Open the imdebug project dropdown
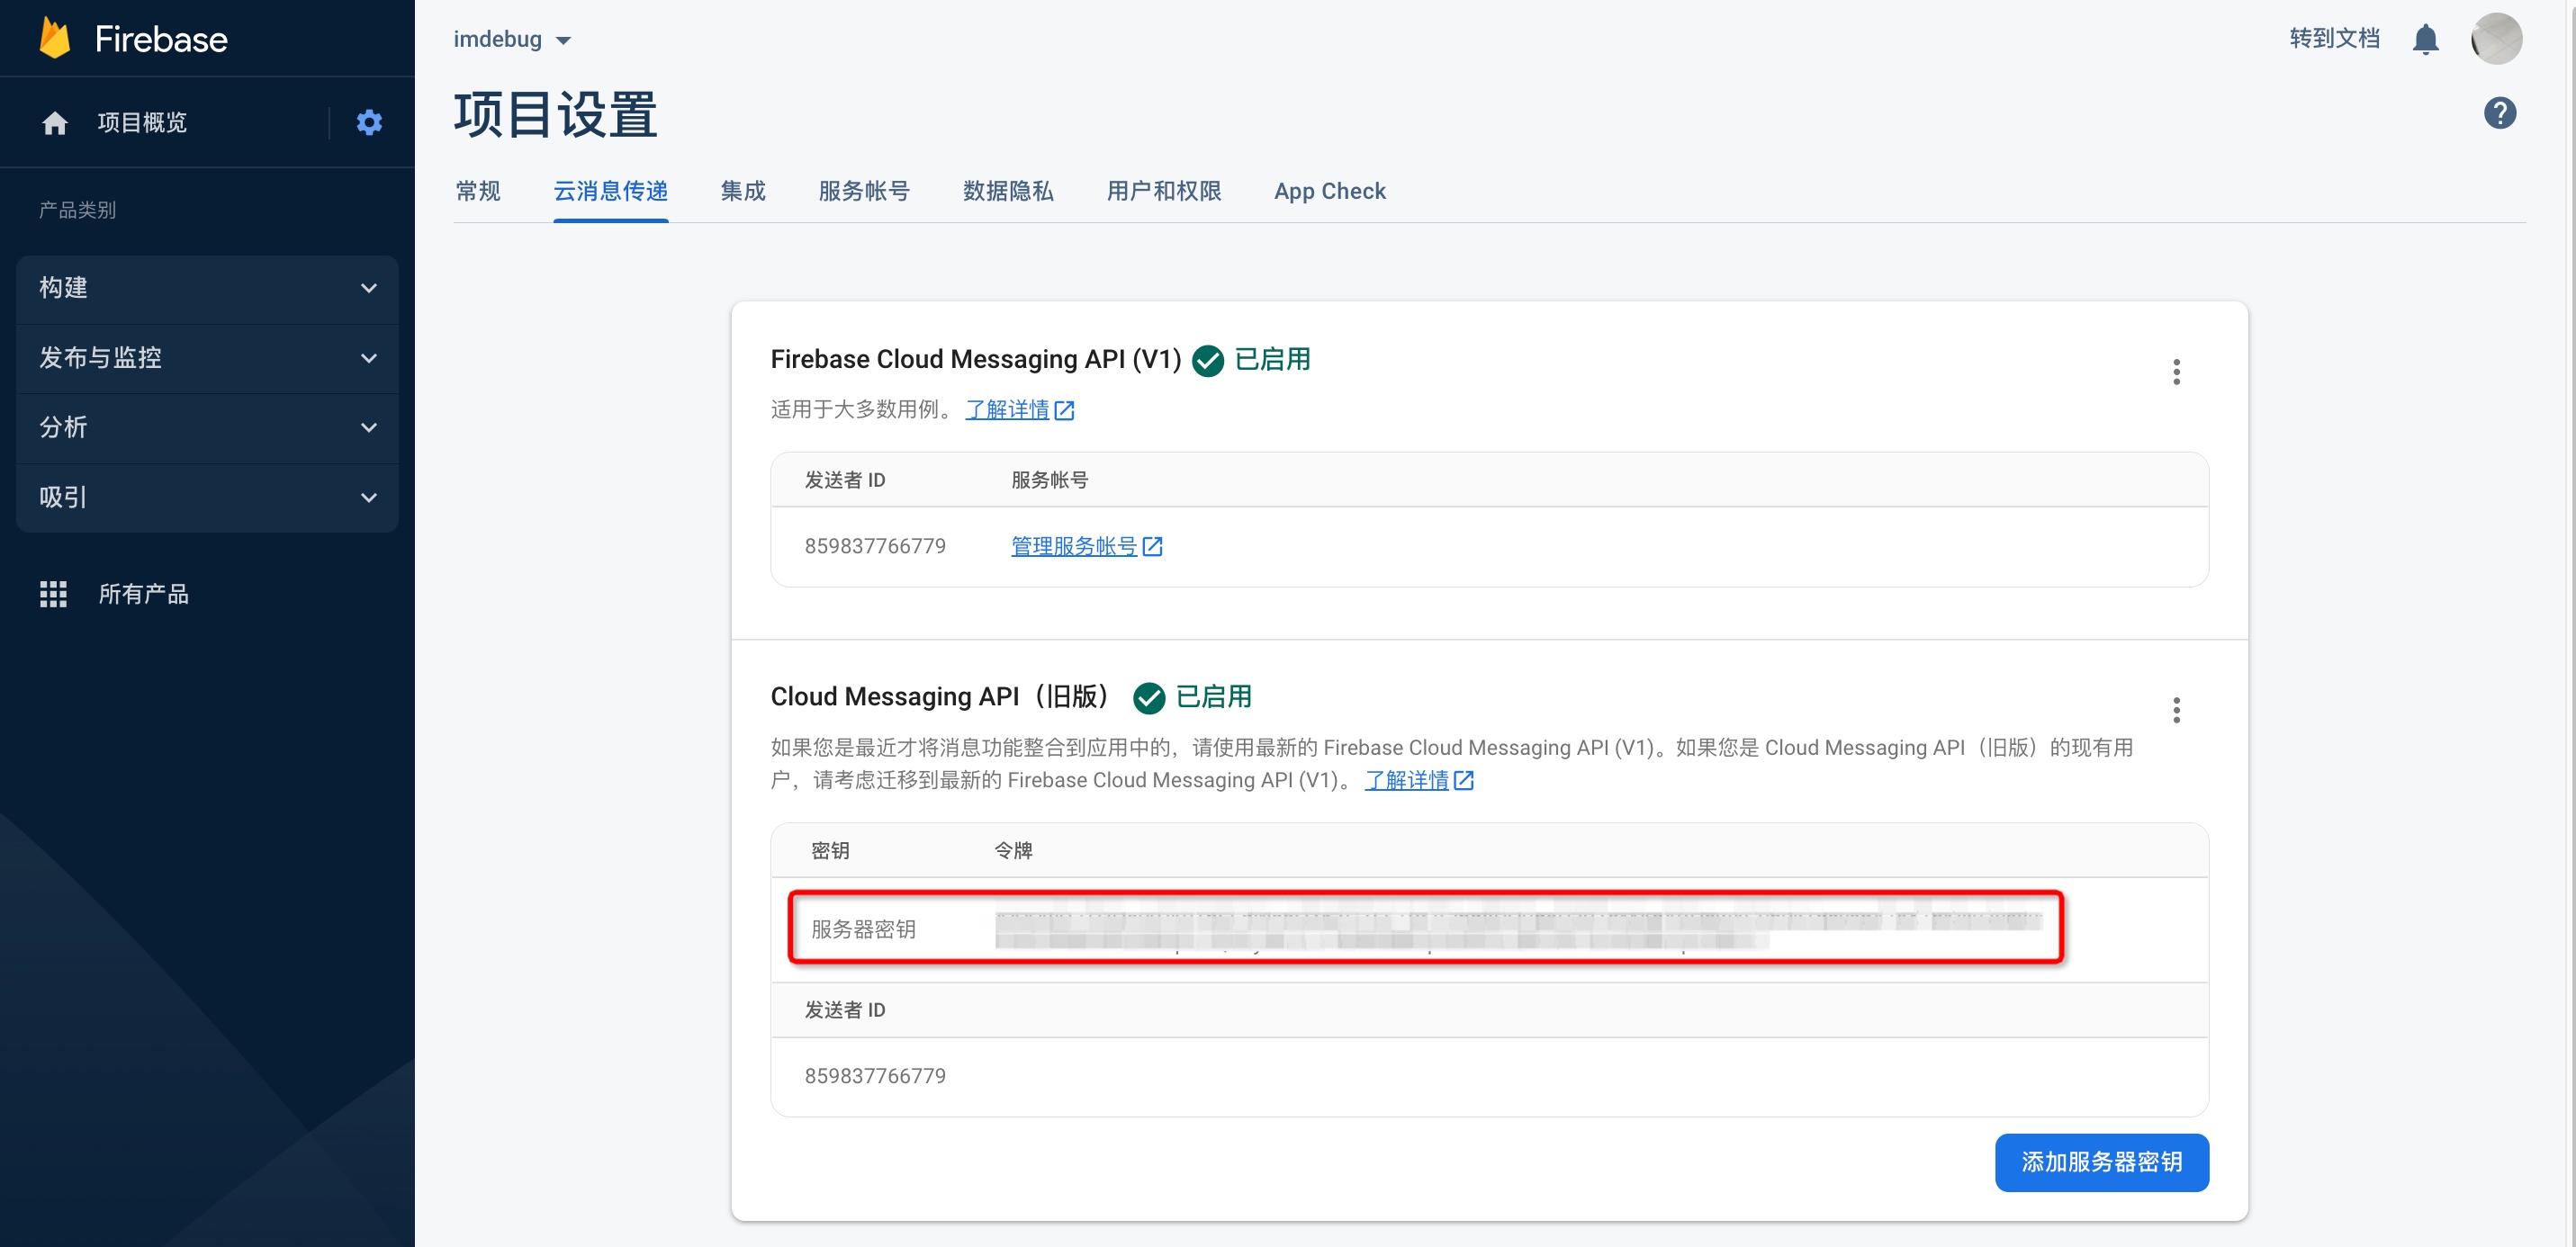 tap(512, 39)
